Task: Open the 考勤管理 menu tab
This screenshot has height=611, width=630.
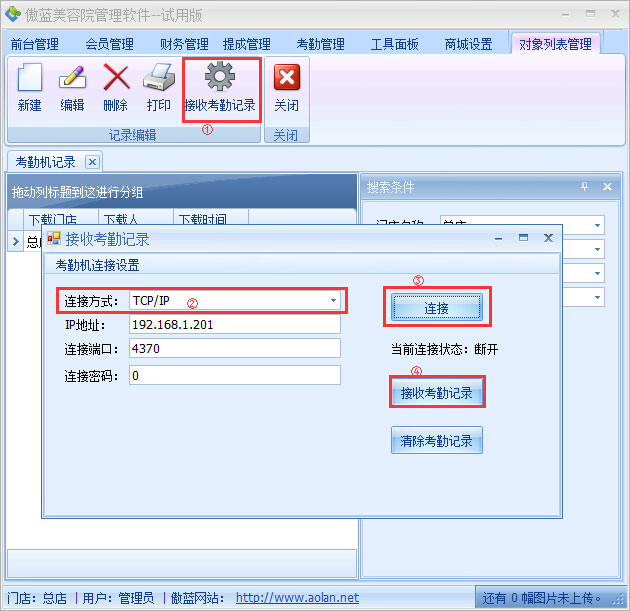Action: (320, 44)
